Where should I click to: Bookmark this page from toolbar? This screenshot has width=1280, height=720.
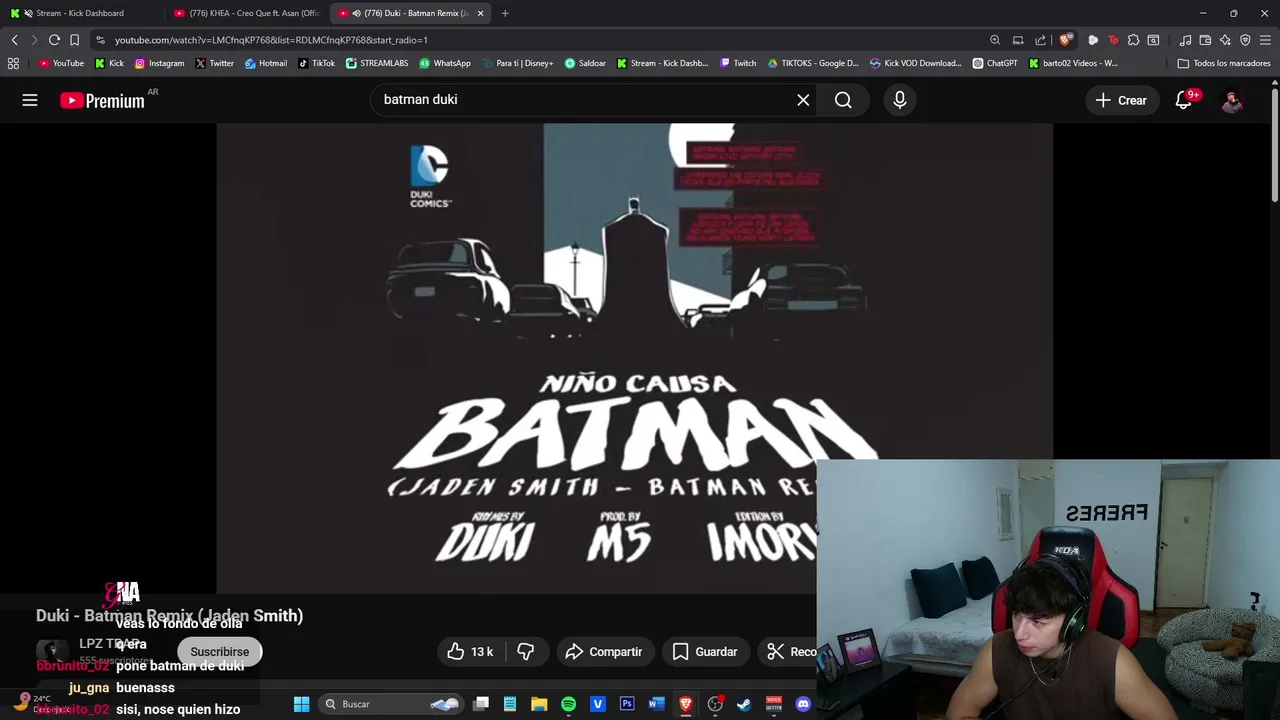click(74, 40)
